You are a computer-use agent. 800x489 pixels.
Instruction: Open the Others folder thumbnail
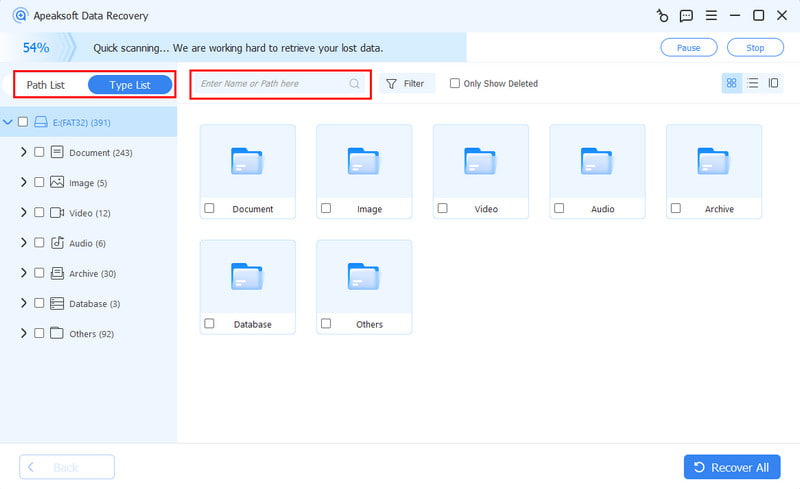point(364,277)
